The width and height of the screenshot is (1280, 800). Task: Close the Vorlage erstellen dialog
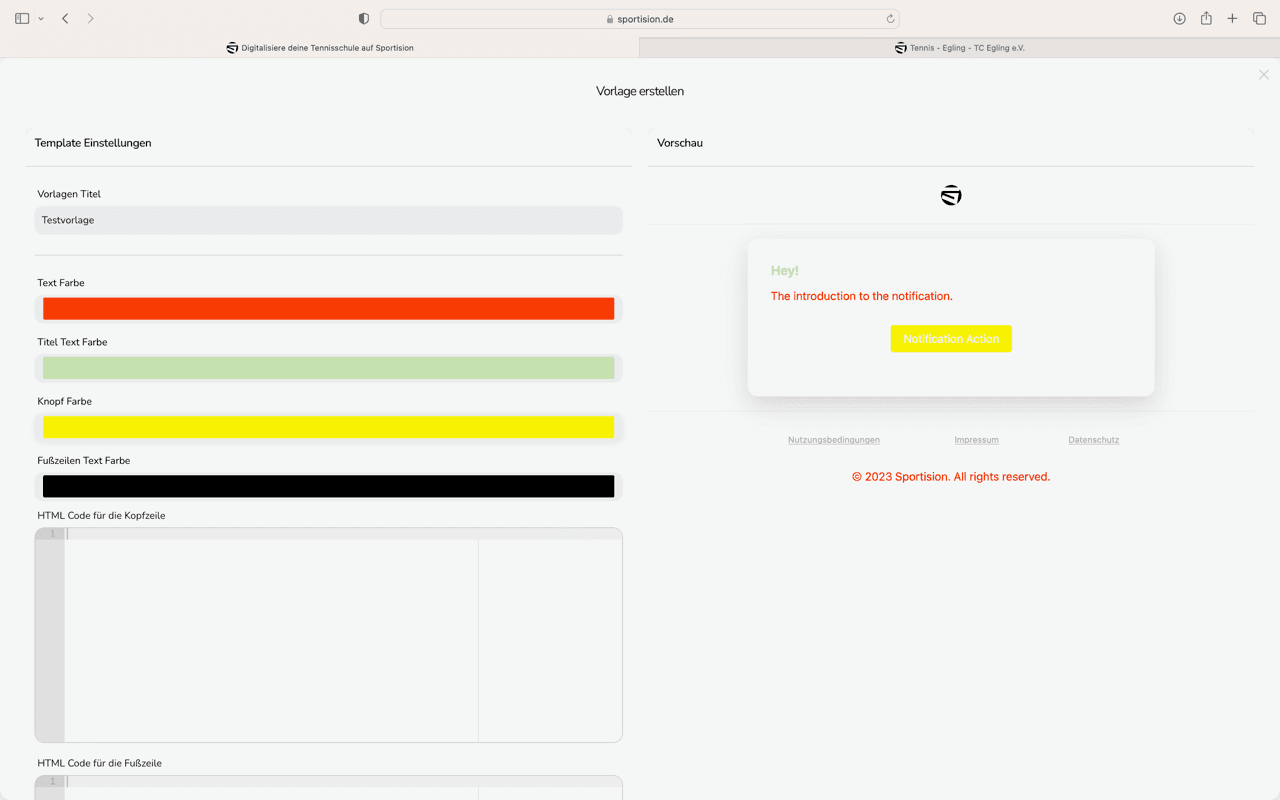click(x=1263, y=75)
